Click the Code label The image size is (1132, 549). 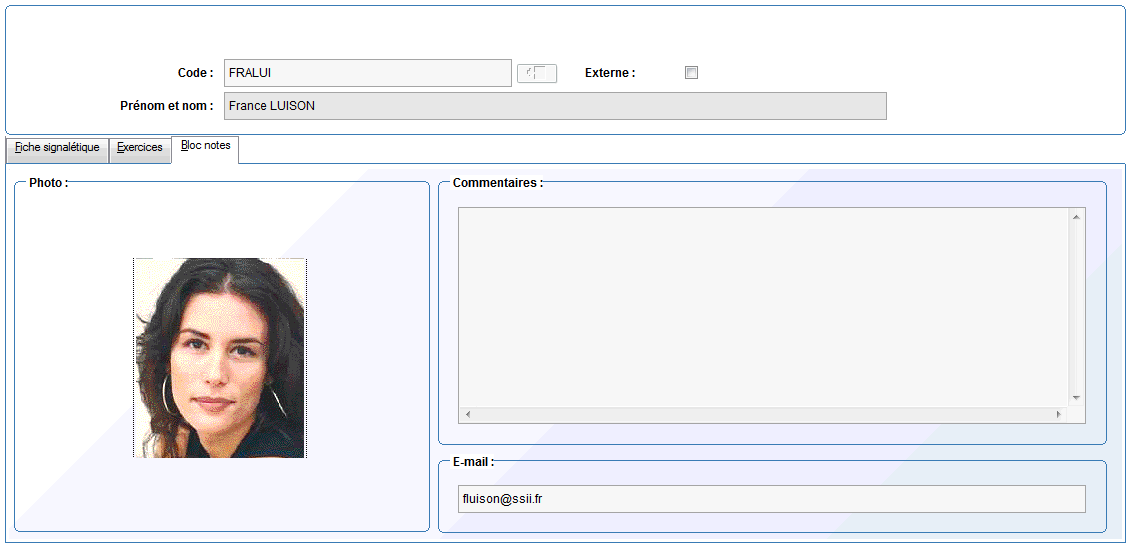[x=196, y=73]
